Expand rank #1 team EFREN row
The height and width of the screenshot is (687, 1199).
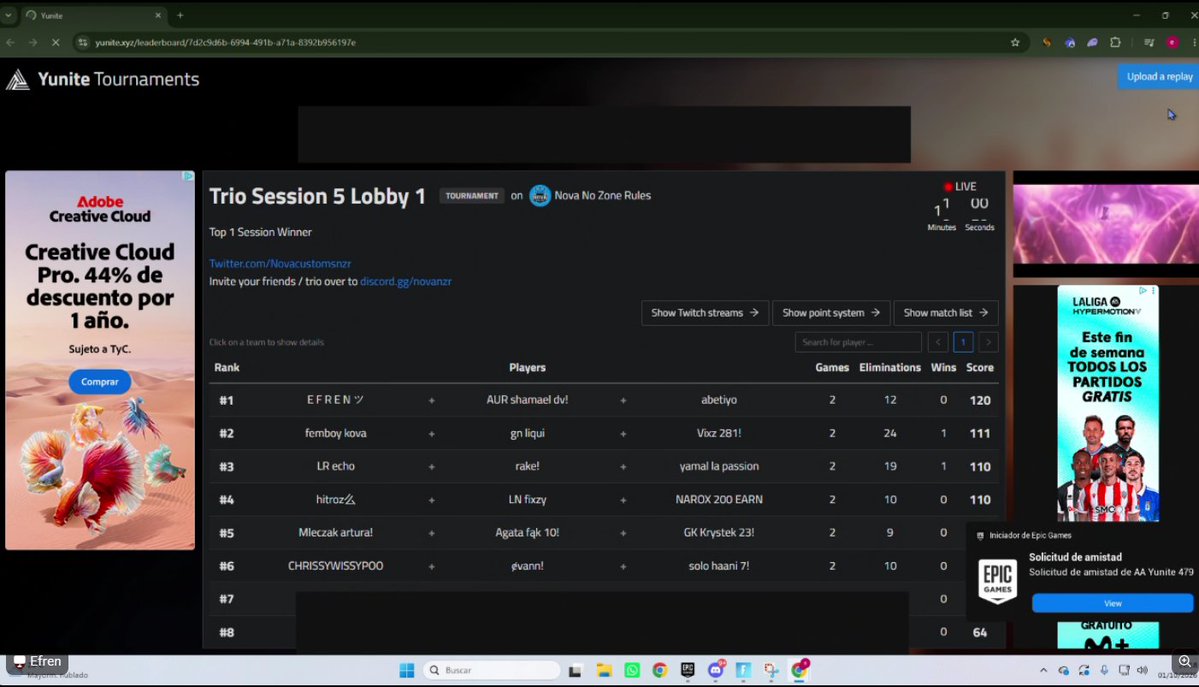tap(604, 400)
